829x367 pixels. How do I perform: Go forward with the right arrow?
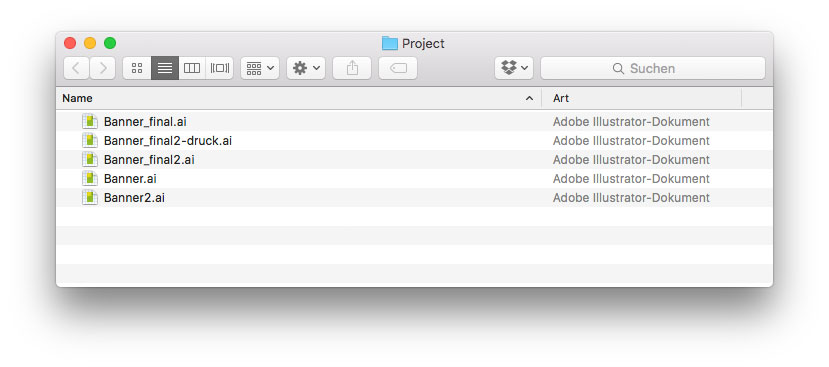click(x=103, y=68)
